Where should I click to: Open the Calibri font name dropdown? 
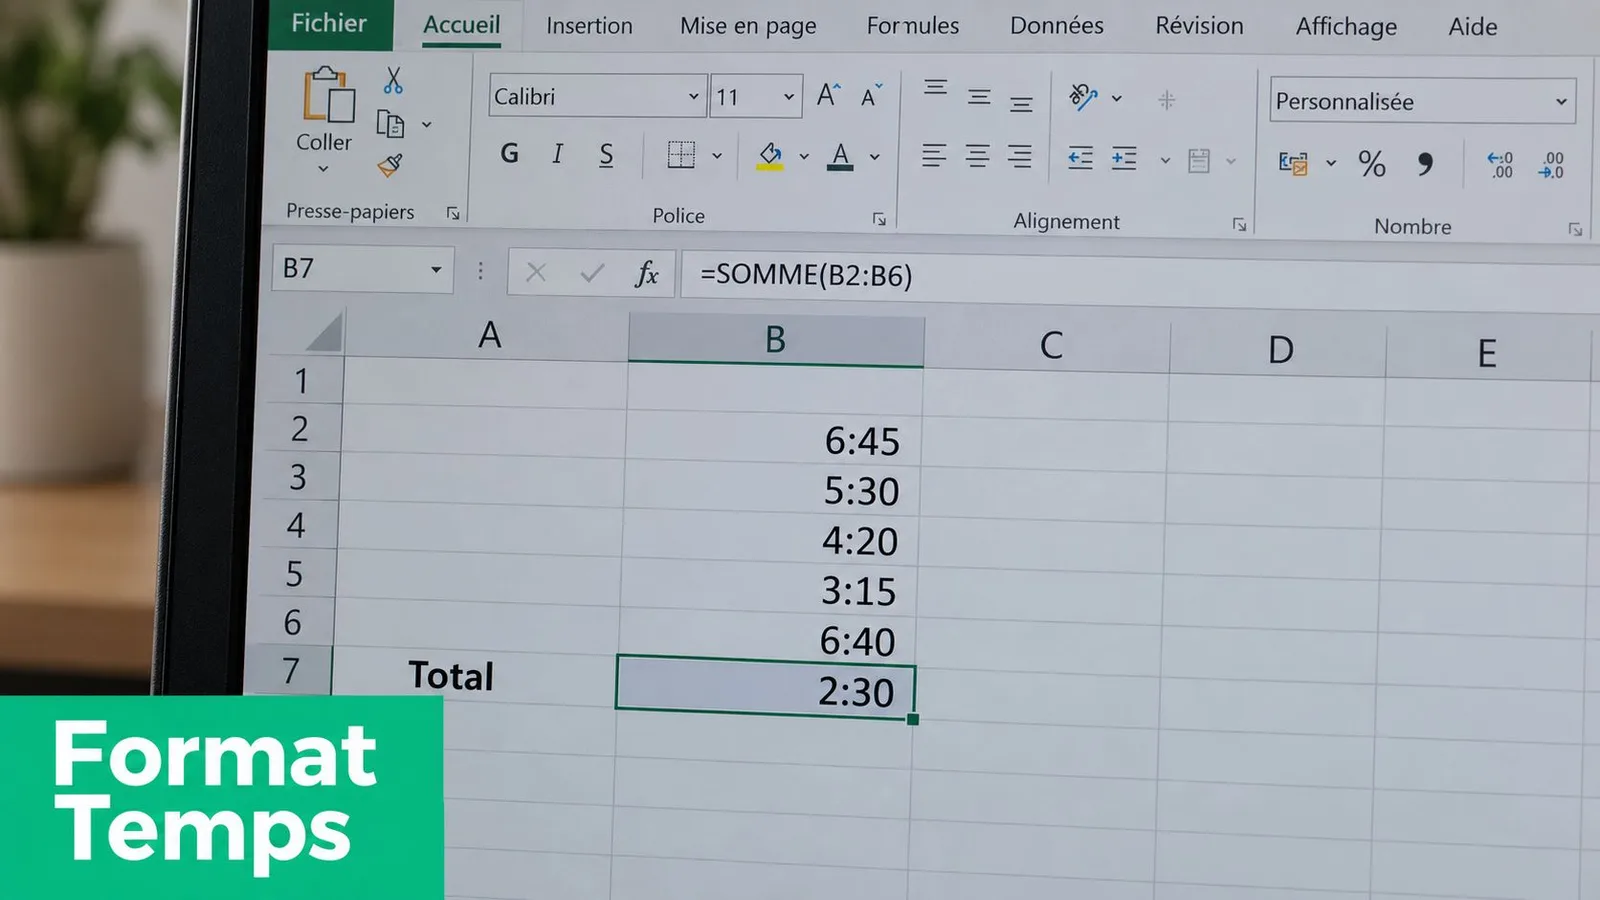(693, 96)
